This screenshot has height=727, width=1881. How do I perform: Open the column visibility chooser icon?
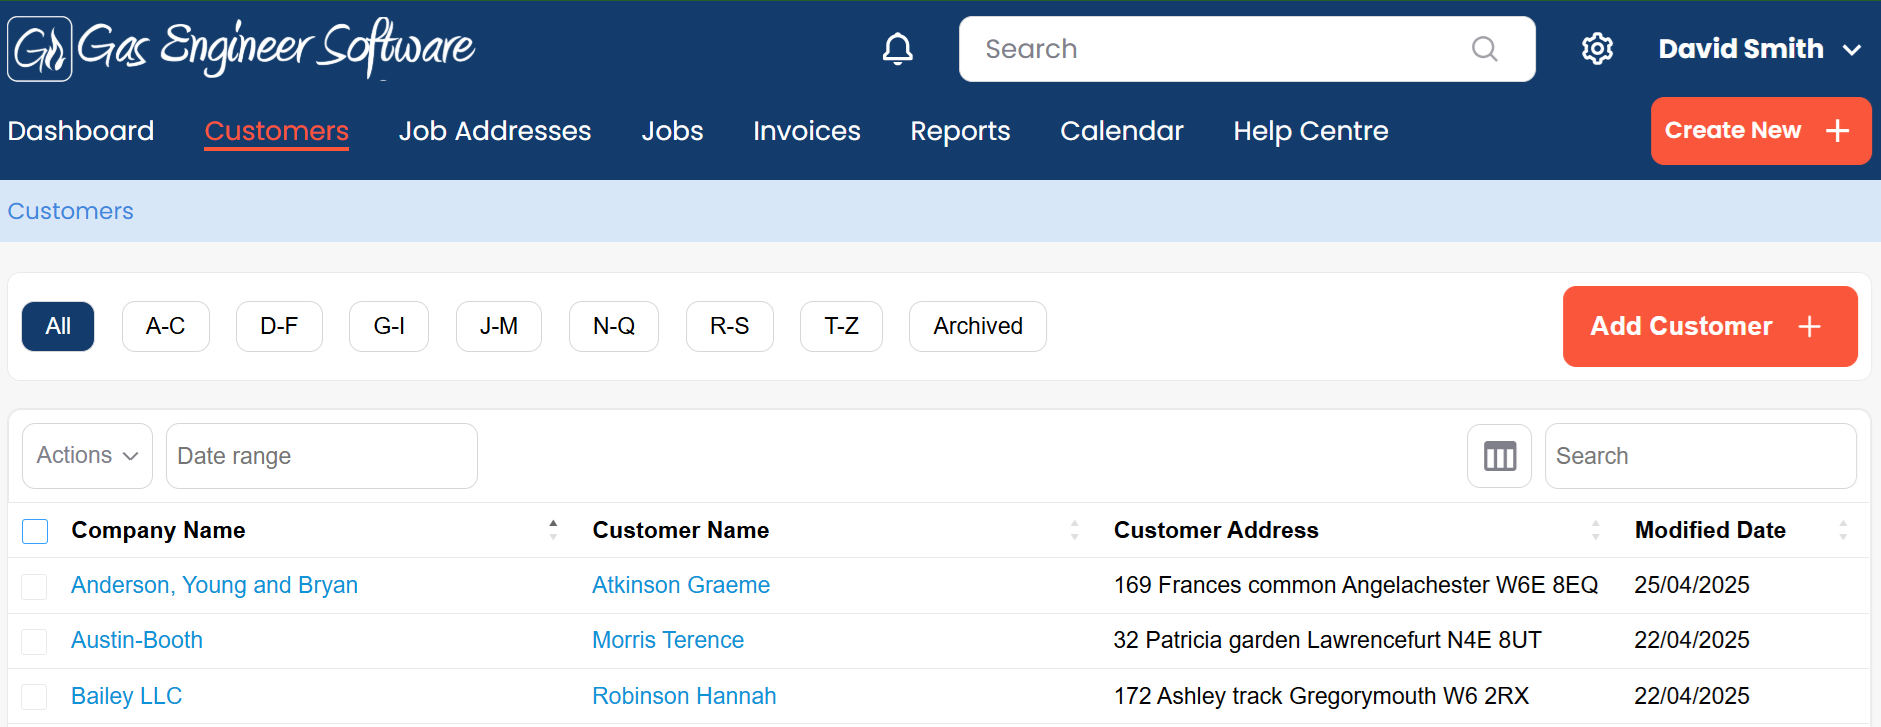[x=1499, y=456]
